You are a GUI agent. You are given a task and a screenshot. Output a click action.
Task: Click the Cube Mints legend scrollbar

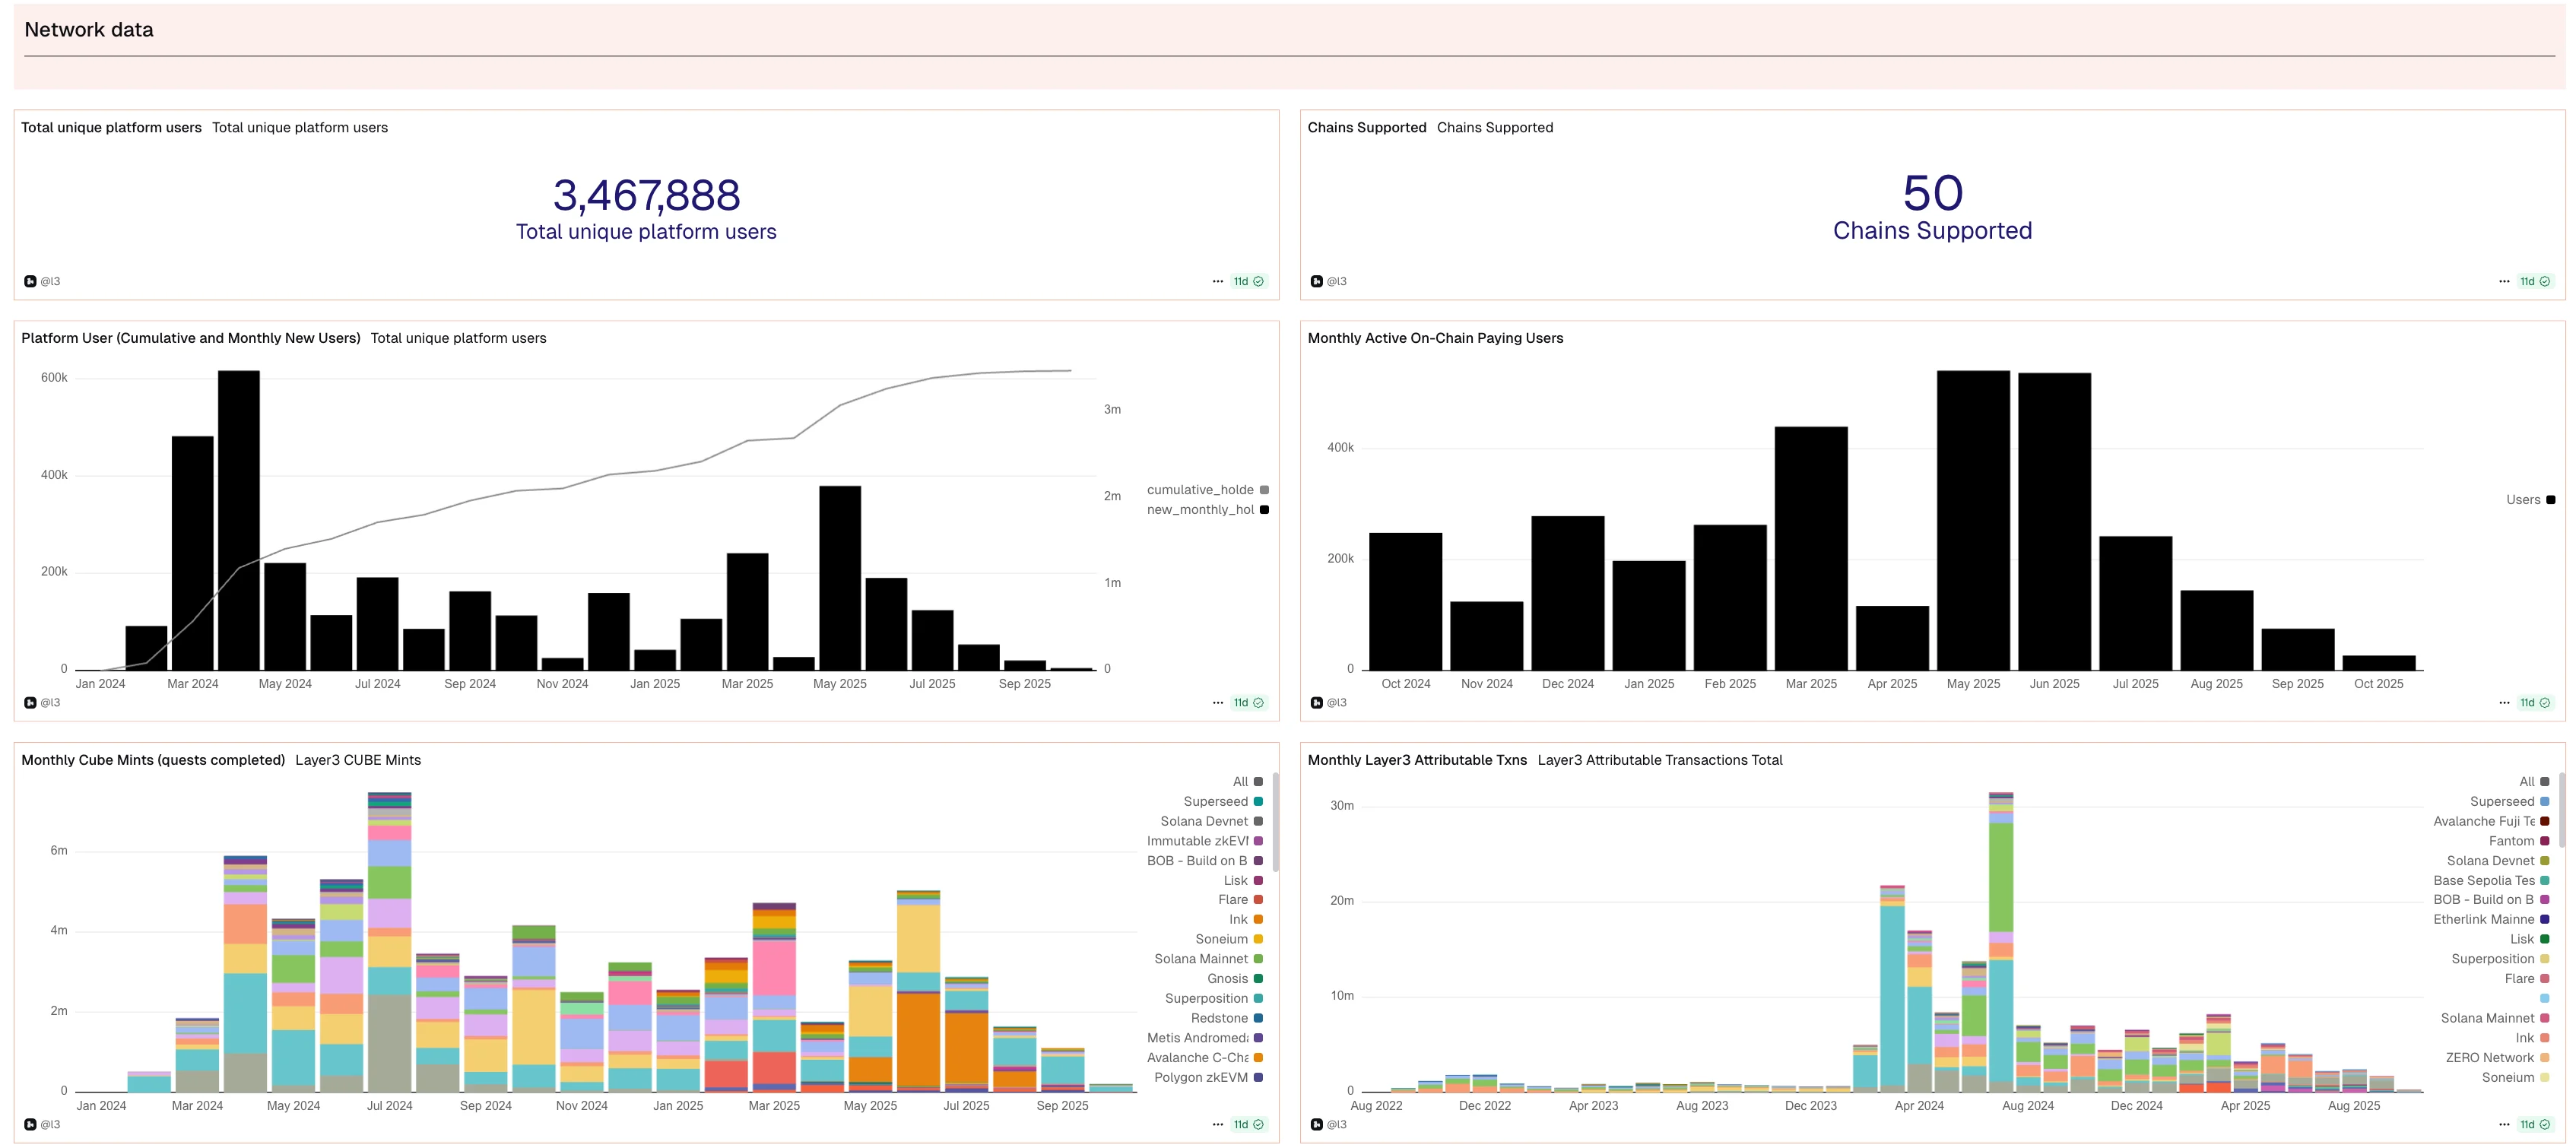(1275, 820)
